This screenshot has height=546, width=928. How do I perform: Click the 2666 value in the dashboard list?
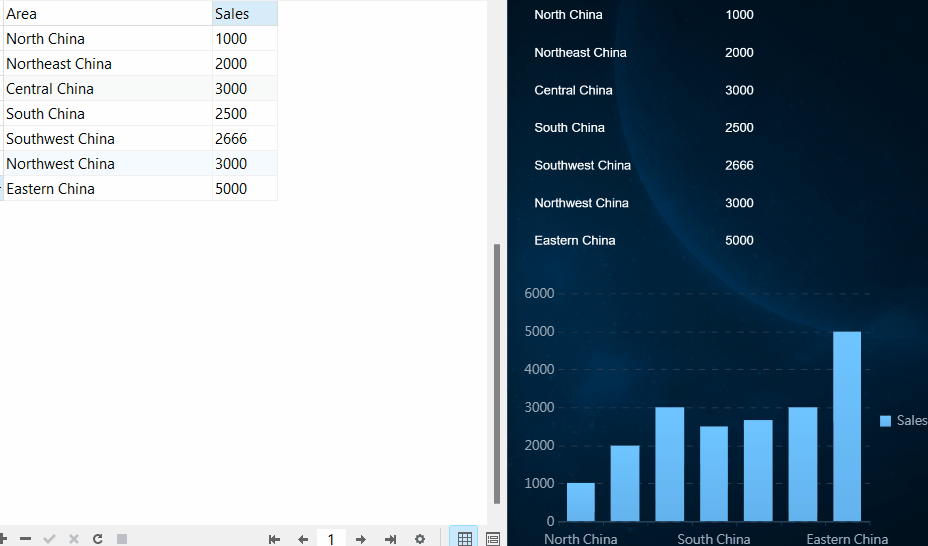click(739, 165)
